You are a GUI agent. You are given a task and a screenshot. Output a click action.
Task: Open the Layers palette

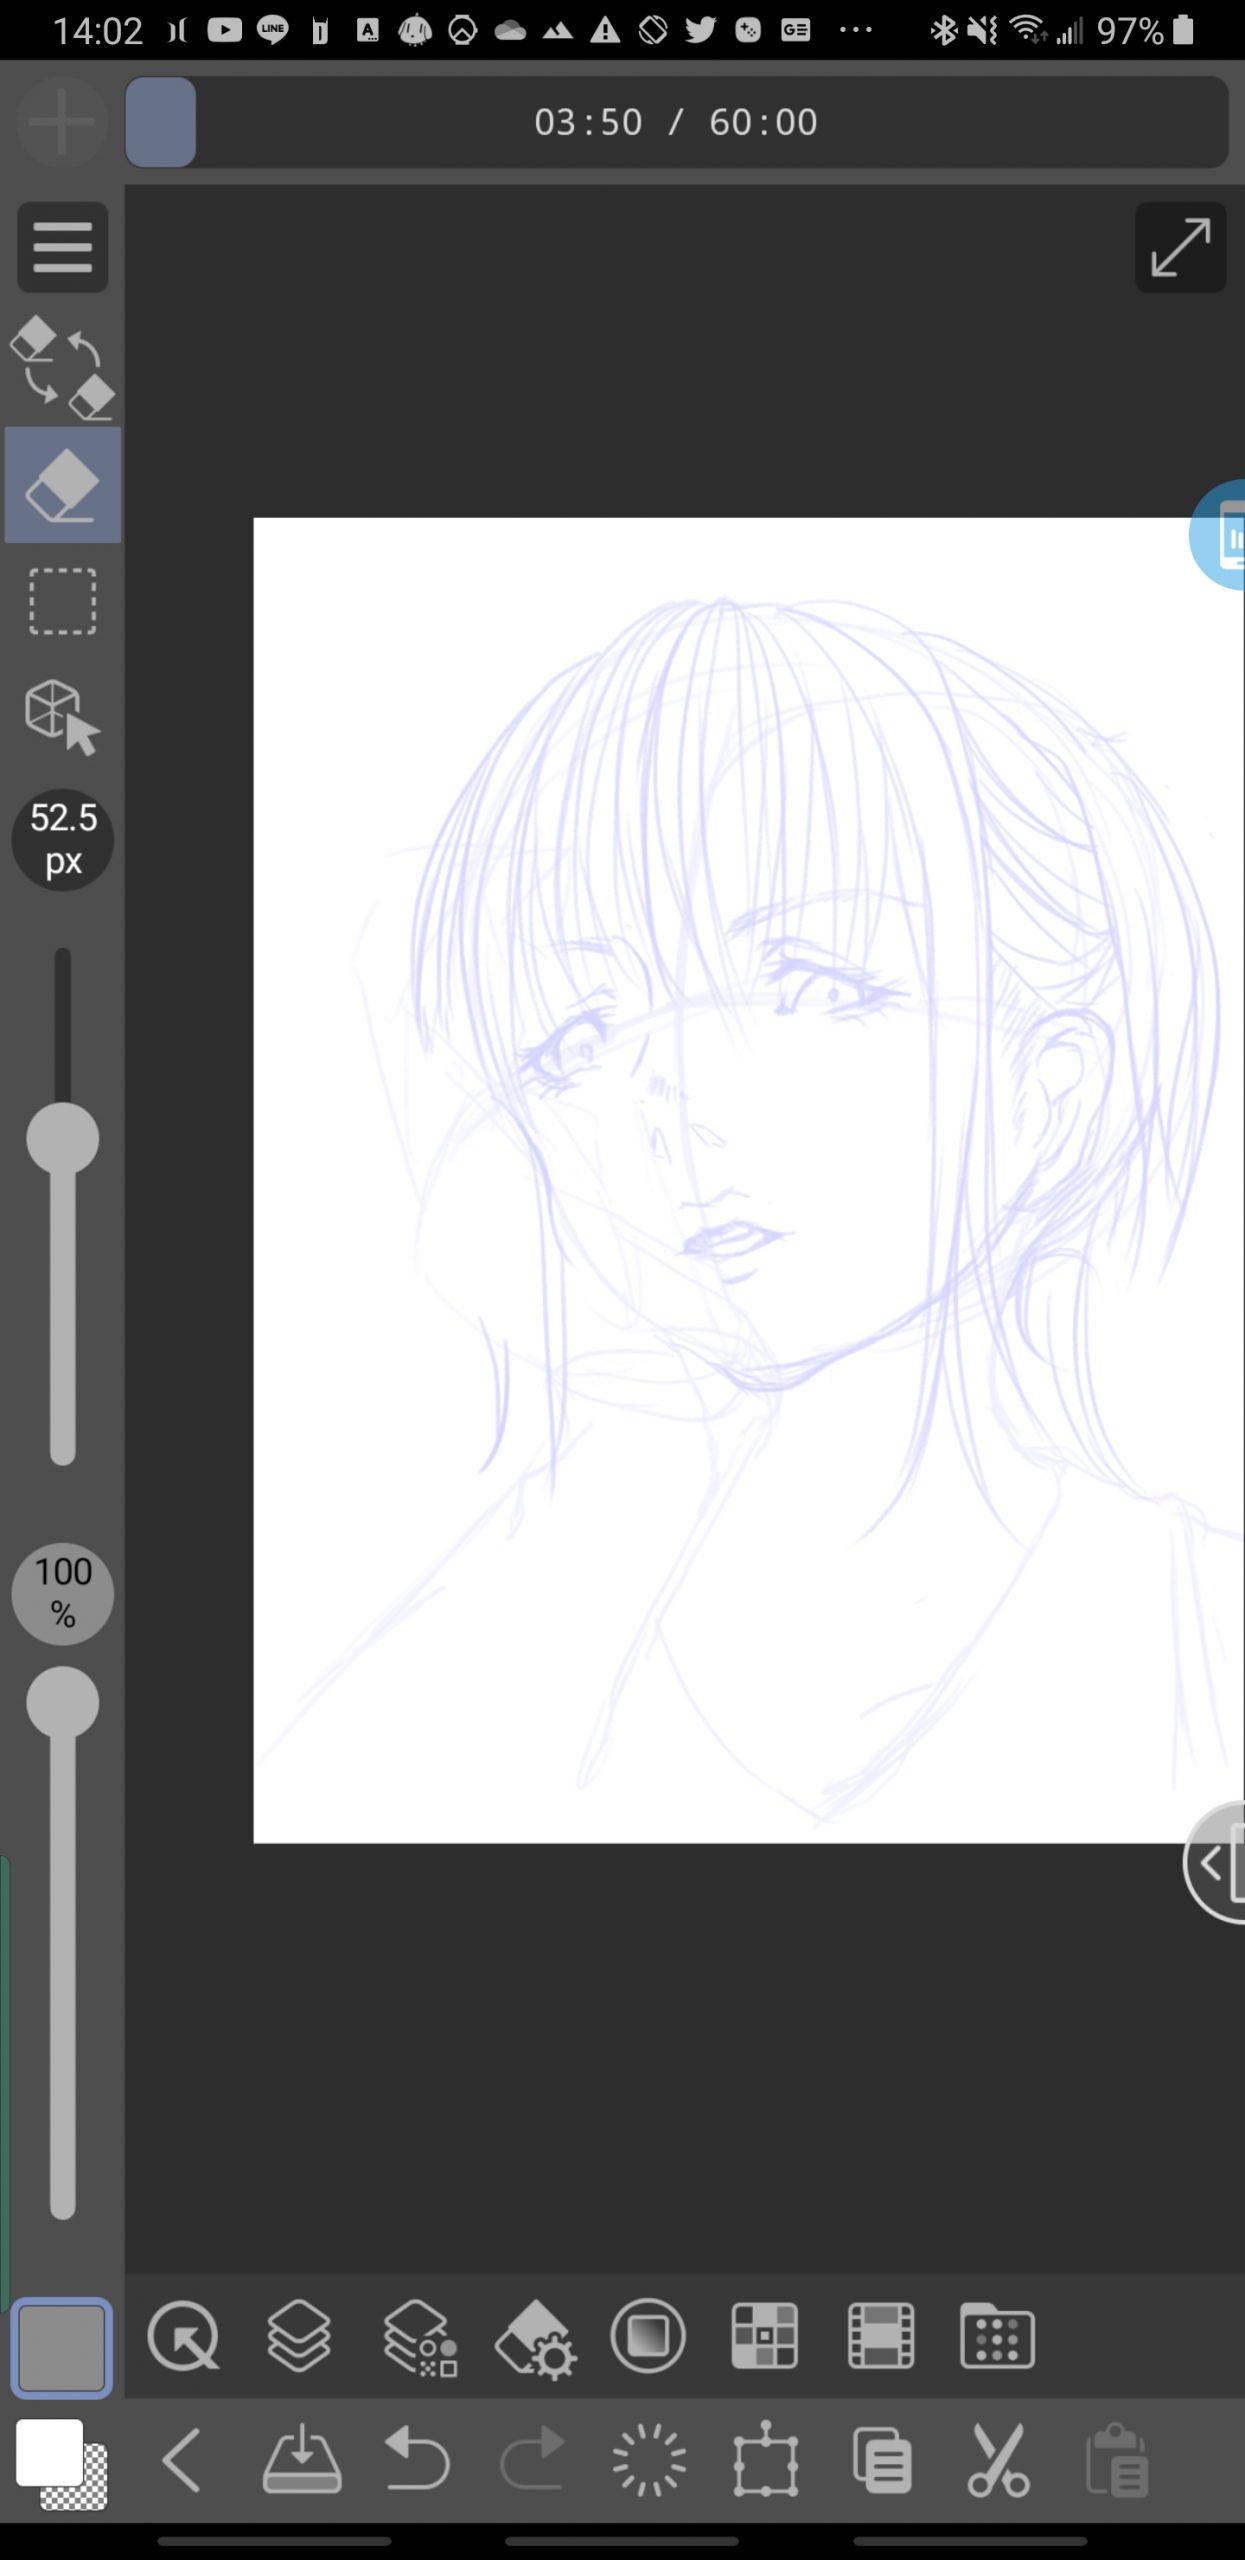coord(298,2337)
